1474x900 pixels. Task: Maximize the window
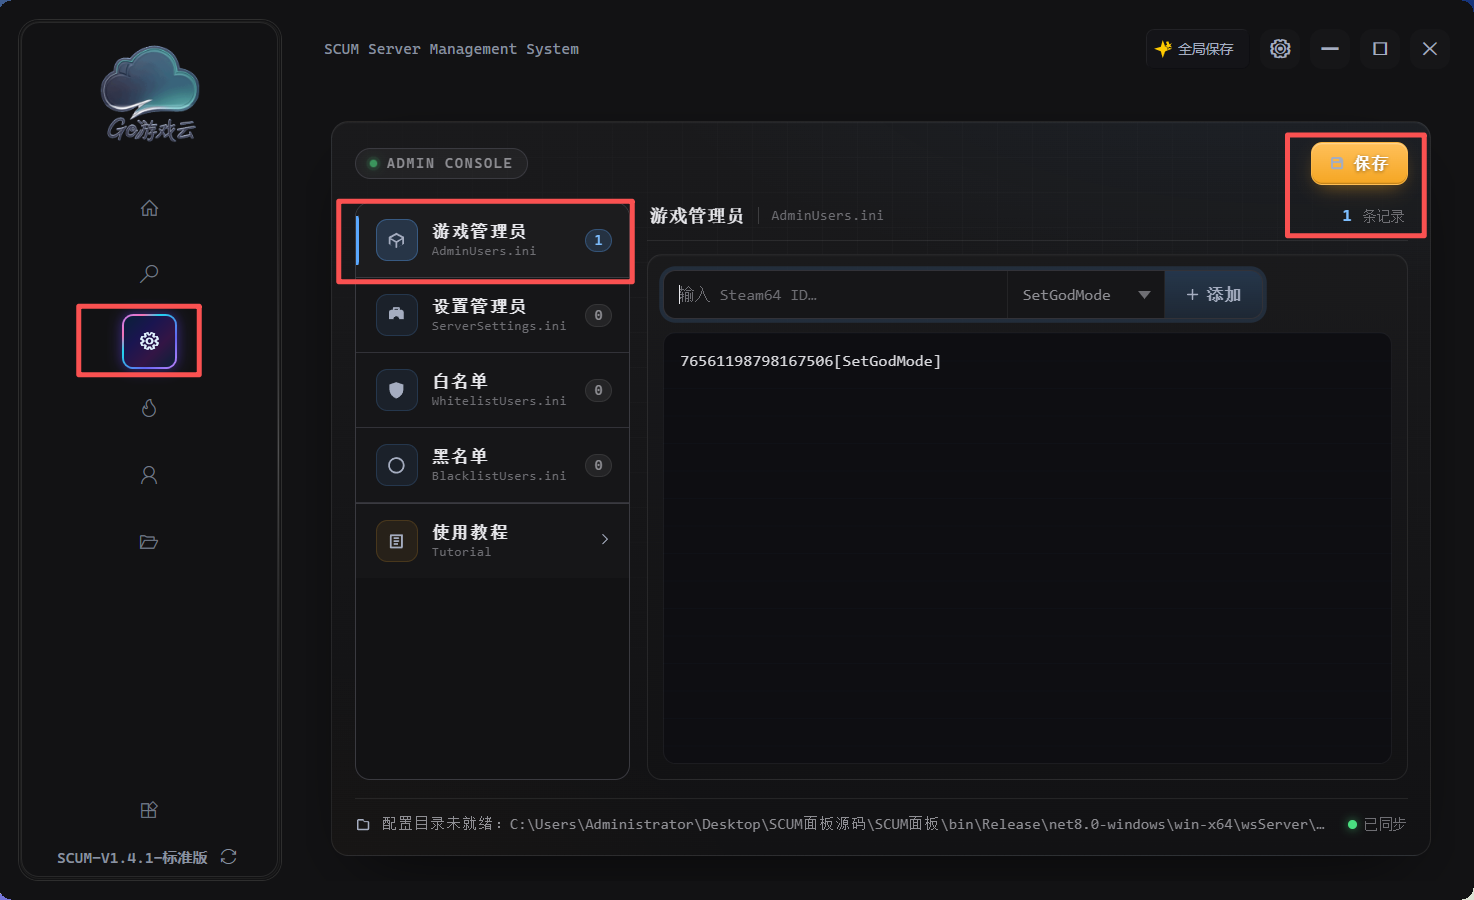click(1380, 48)
